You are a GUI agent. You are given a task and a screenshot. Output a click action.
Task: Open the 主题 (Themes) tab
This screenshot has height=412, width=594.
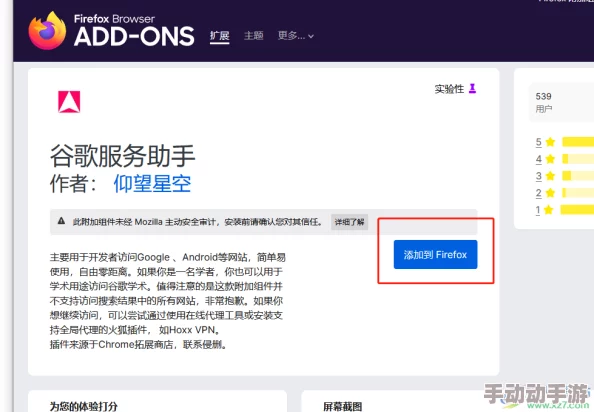coord(253,36)
